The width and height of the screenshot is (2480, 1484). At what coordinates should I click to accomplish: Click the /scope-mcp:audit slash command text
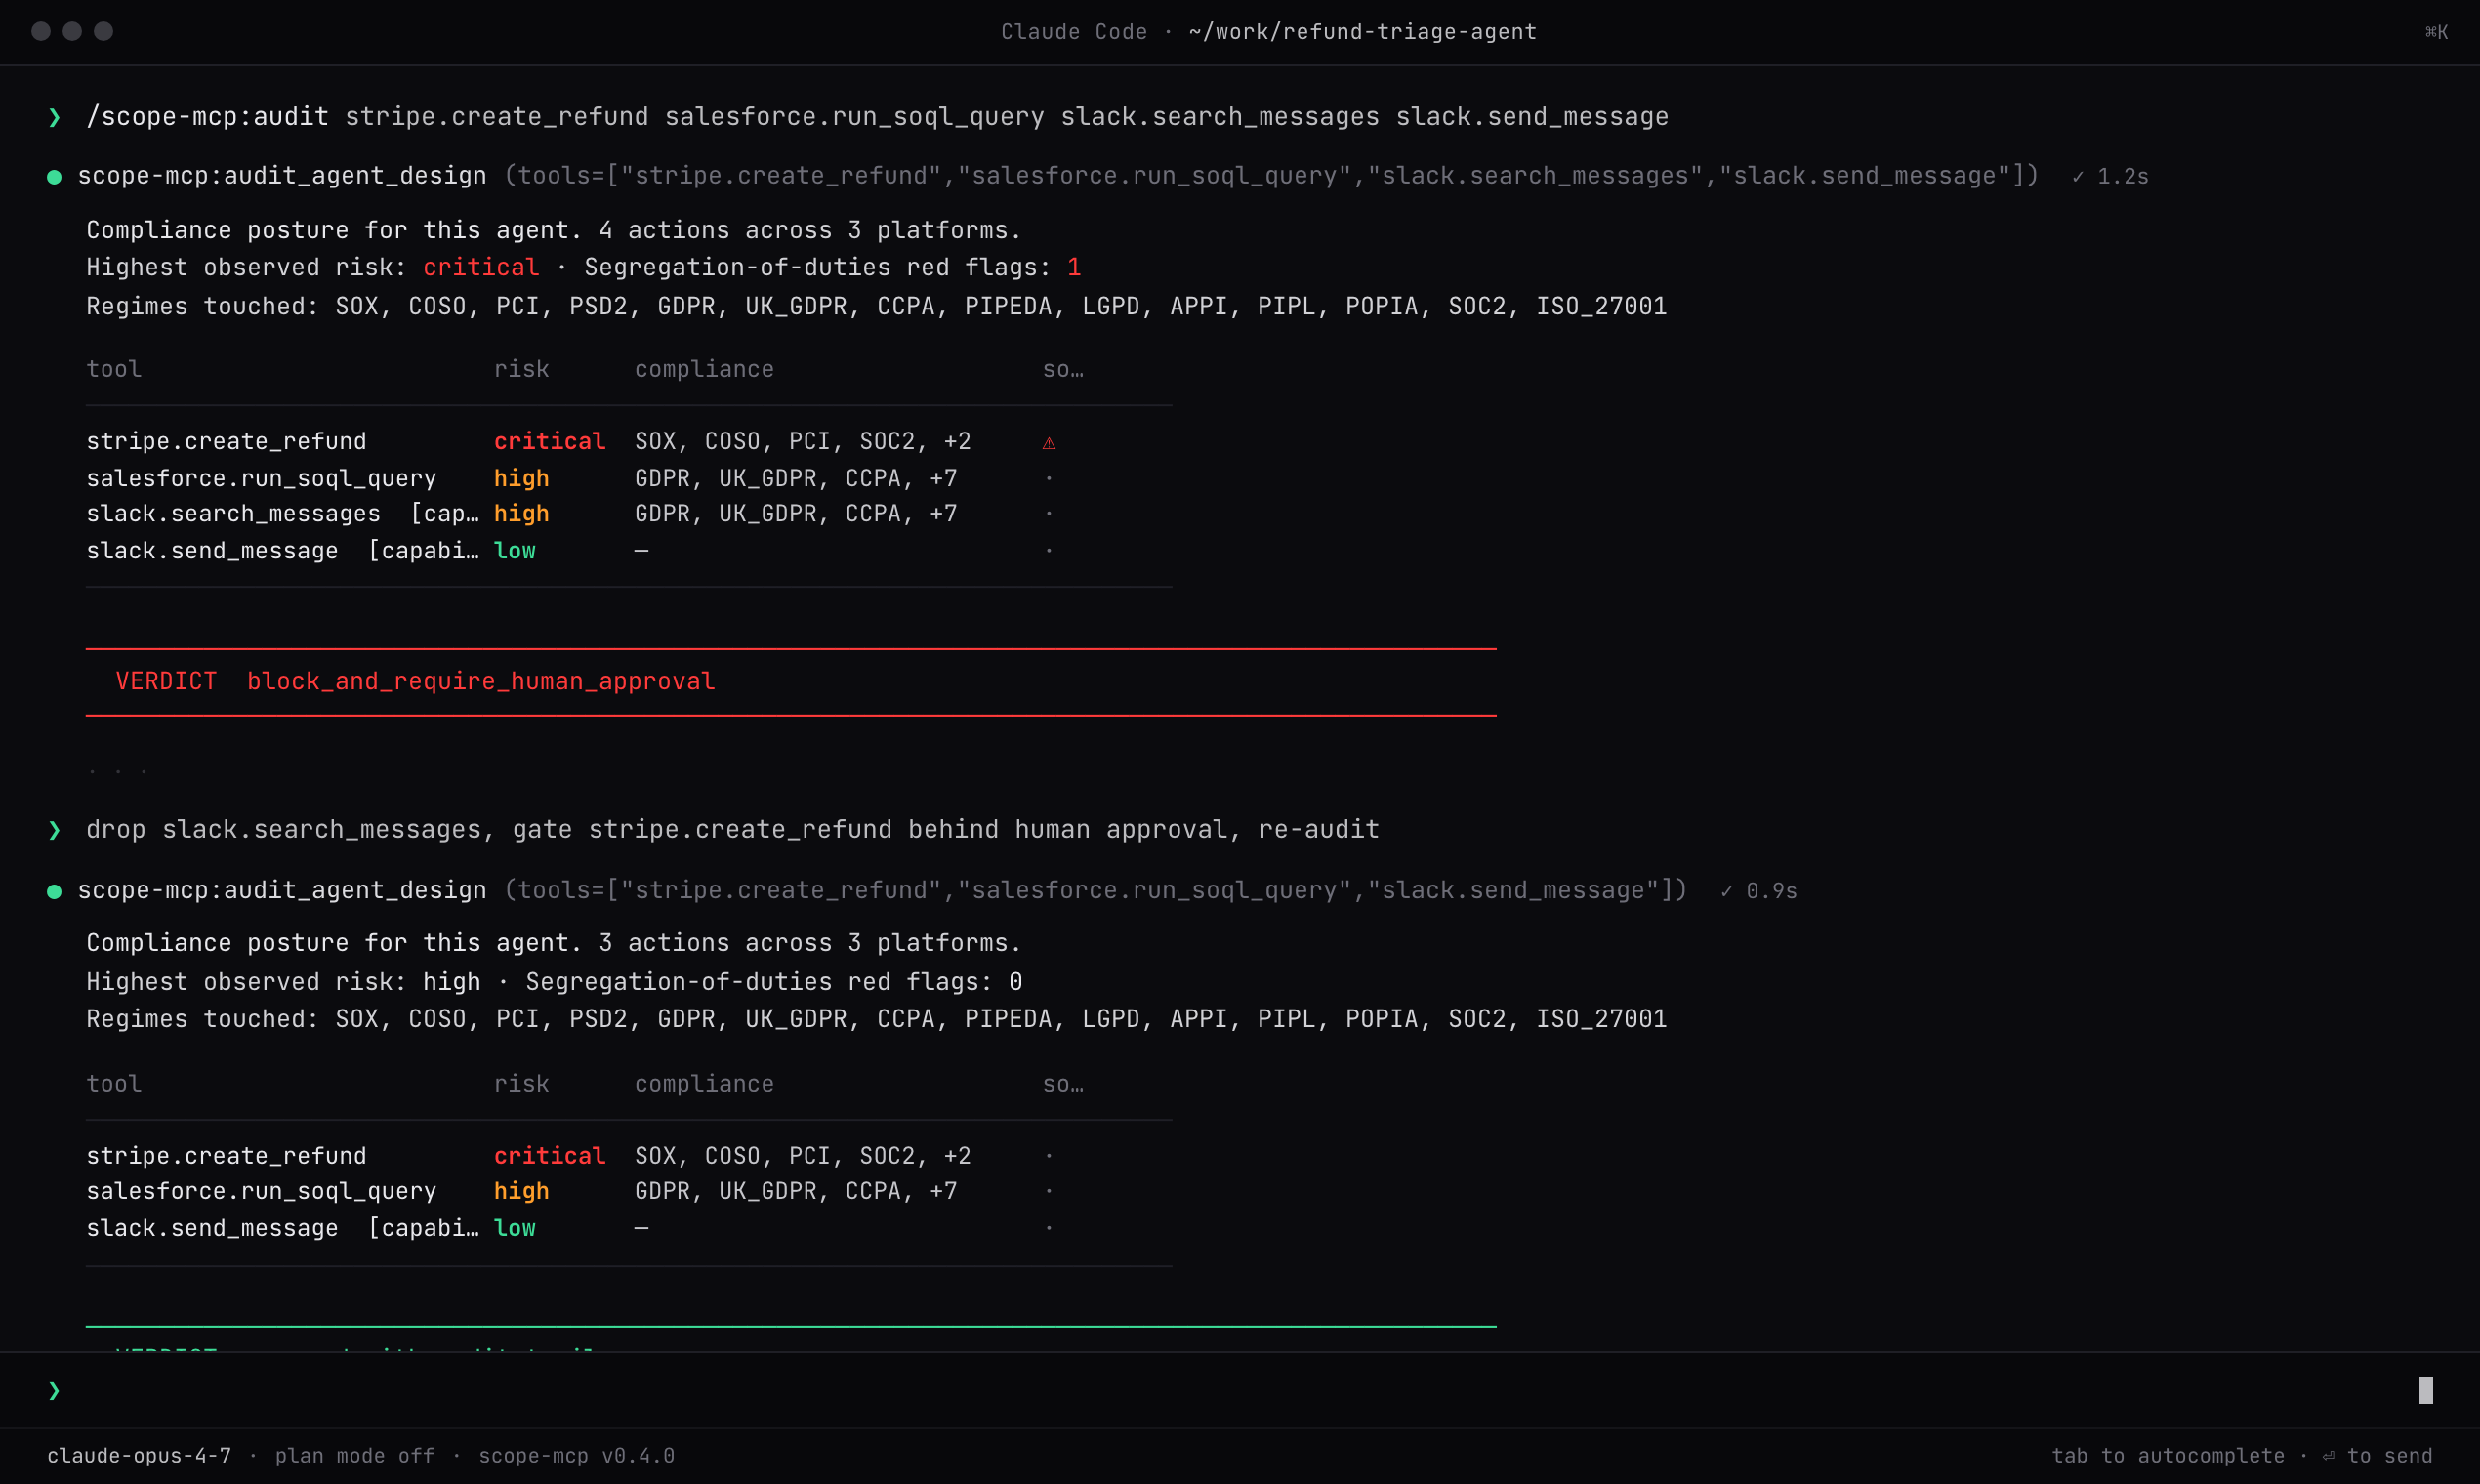[207, 118]
